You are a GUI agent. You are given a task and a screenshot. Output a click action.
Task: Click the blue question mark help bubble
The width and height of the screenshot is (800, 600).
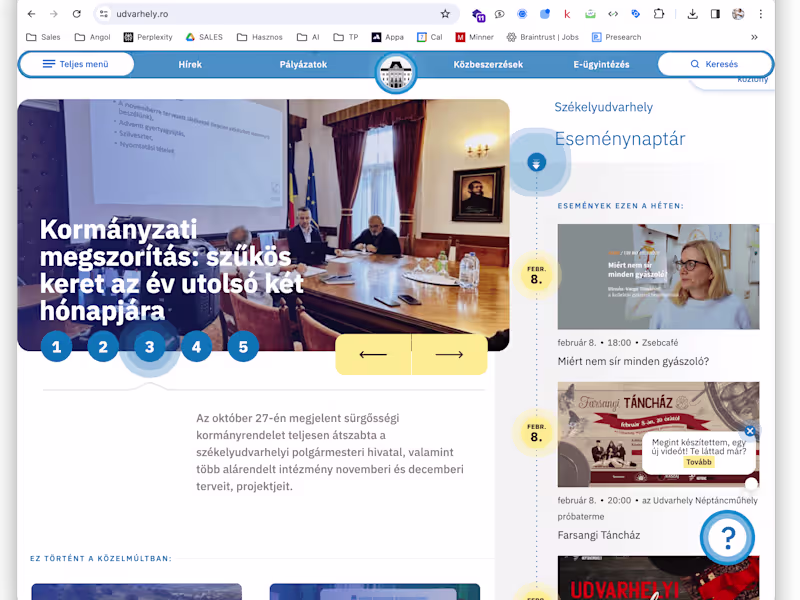(728, 537)
